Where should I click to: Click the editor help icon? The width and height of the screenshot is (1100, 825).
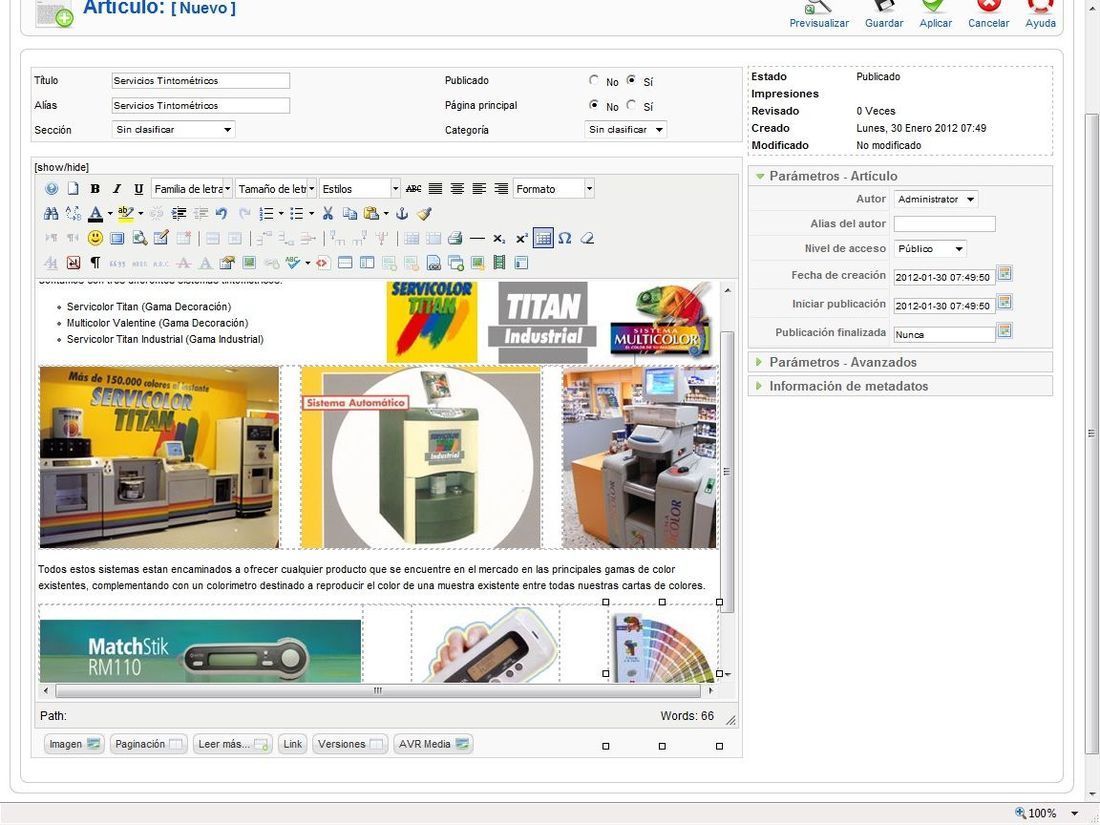click(51, 189)
